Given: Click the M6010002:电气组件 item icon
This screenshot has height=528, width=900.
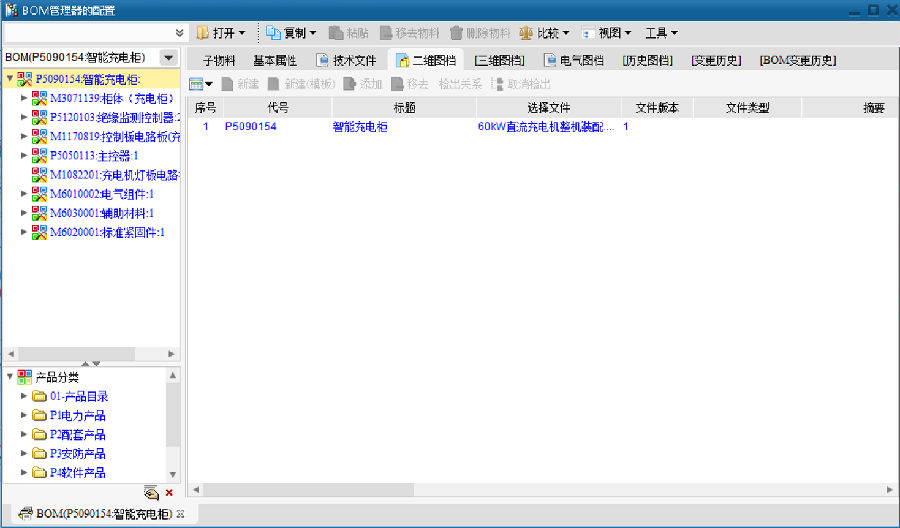Looking at the screenshot, I should pos(39,194).
